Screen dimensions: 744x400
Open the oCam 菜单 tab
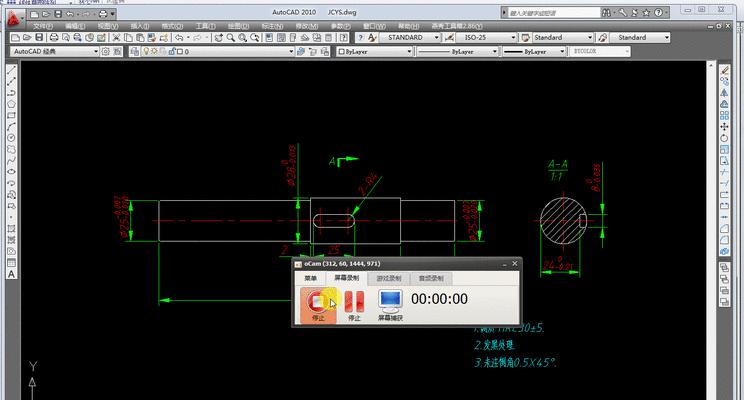tap(310, 279)
